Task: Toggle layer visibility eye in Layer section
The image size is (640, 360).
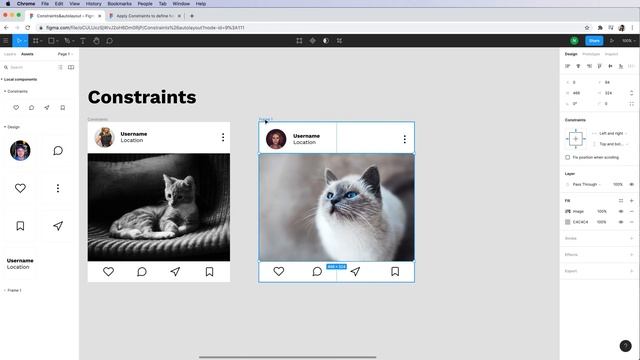Action: click(x=631, y=184)
